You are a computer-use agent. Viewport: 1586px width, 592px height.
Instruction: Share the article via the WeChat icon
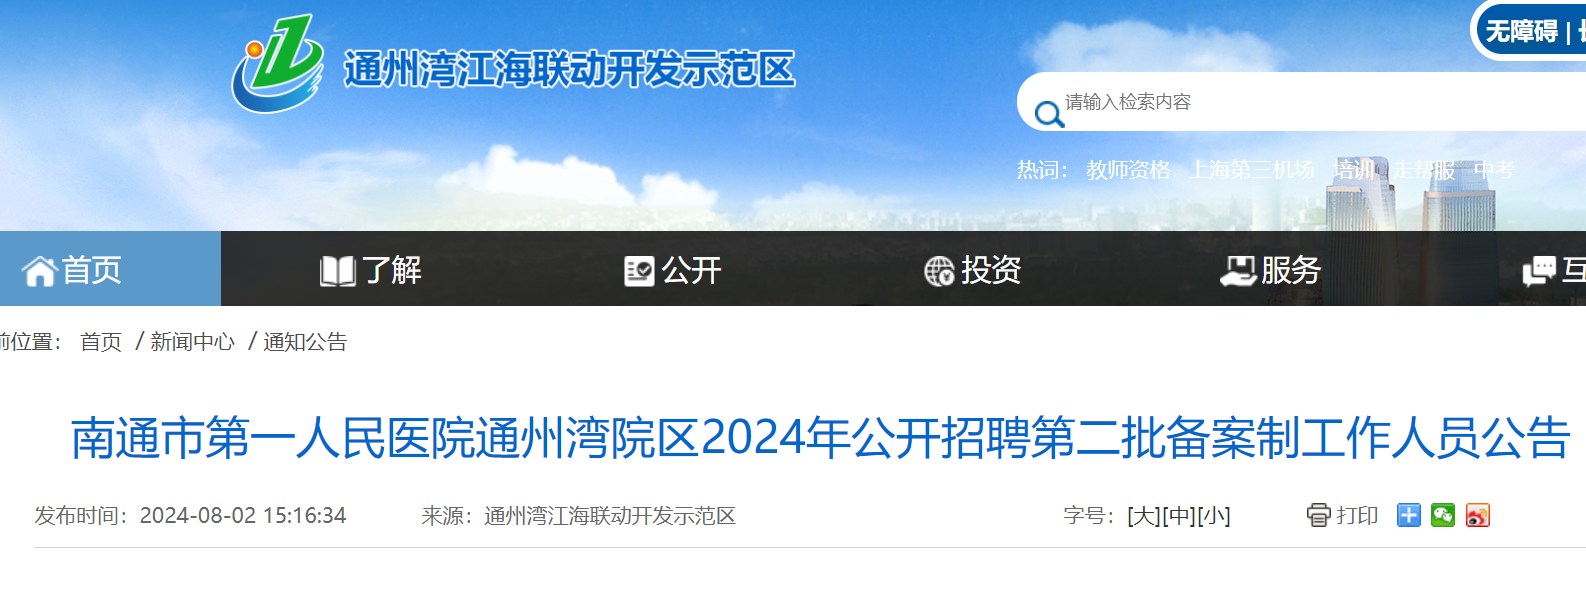point(1442,515)
